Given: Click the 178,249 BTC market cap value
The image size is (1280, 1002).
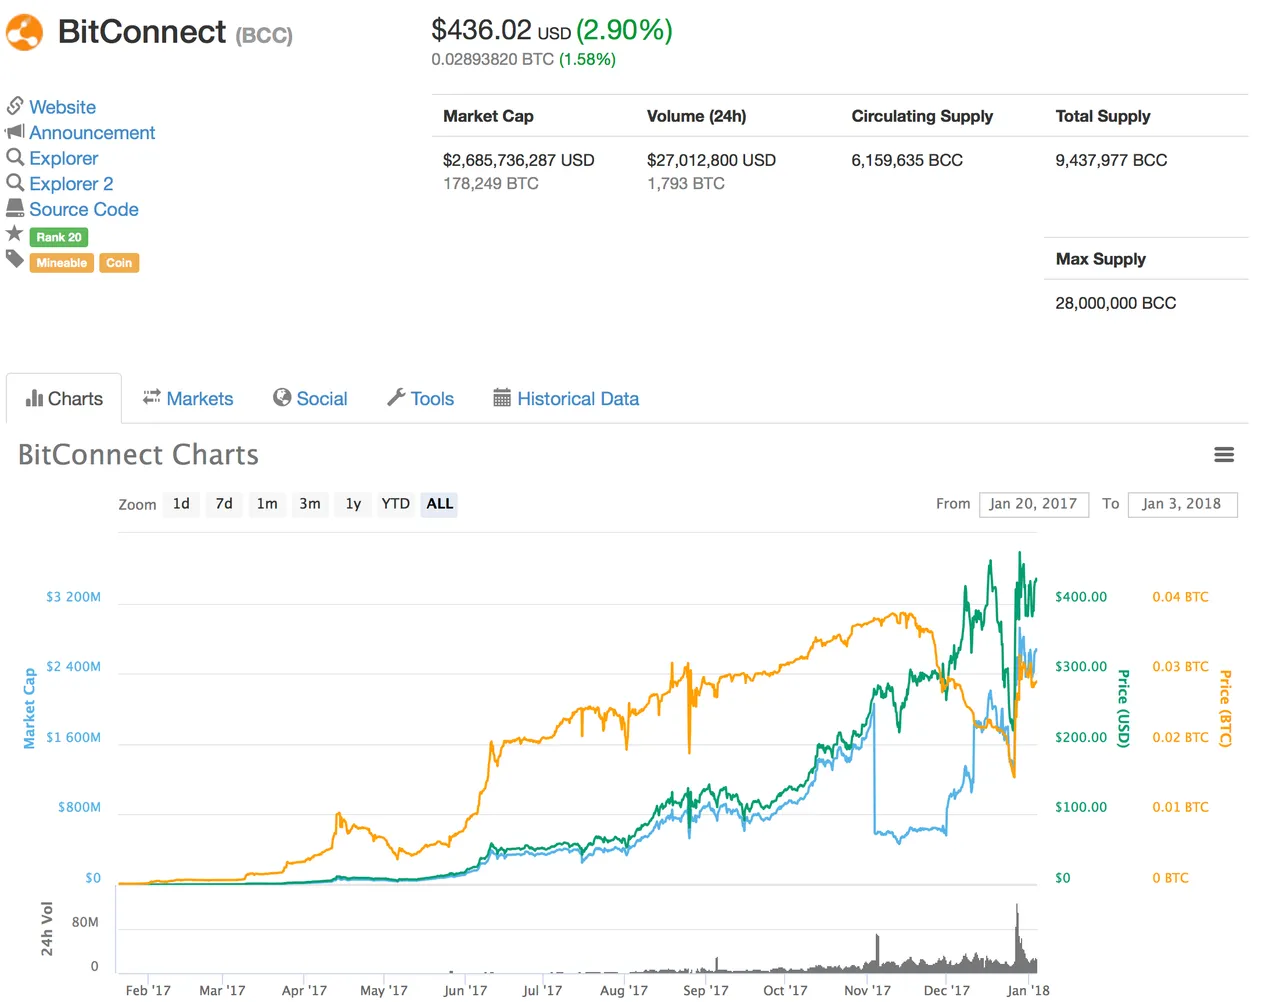Looking at the screenshot, I should pyautogui.click(x=491, y=184).
